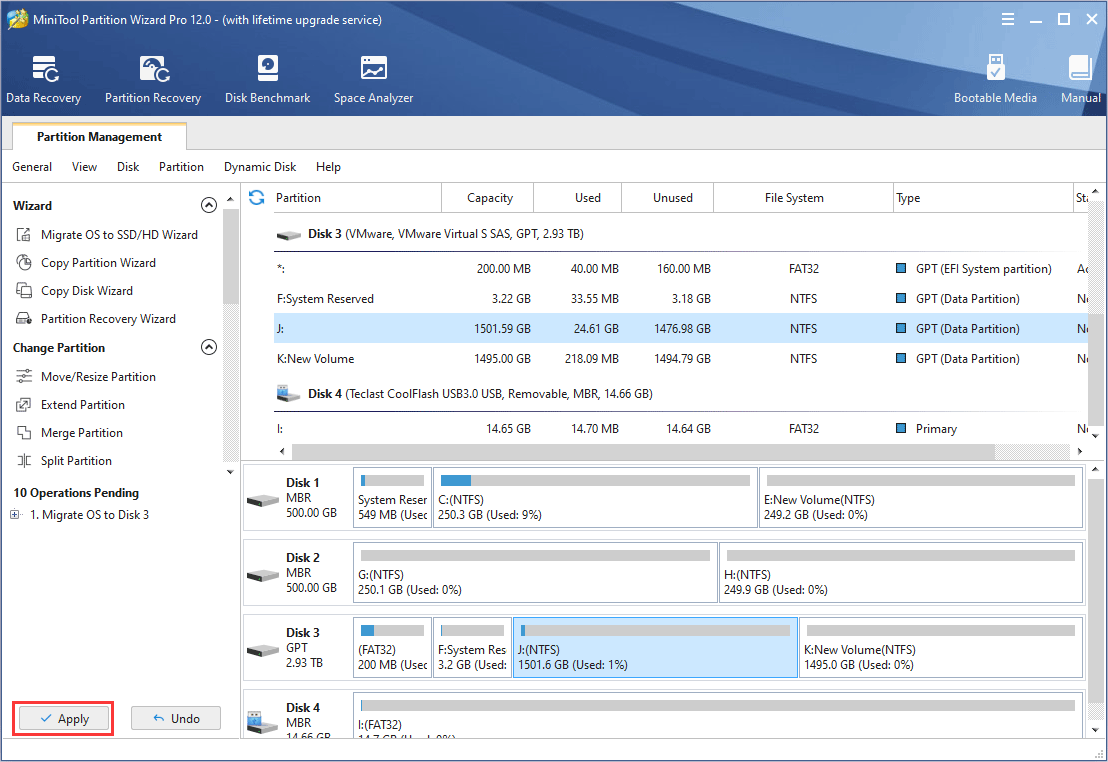Open the Bootable Media builder
The width and height of the screenshot is (1108, 762).
tap(995, 79)
